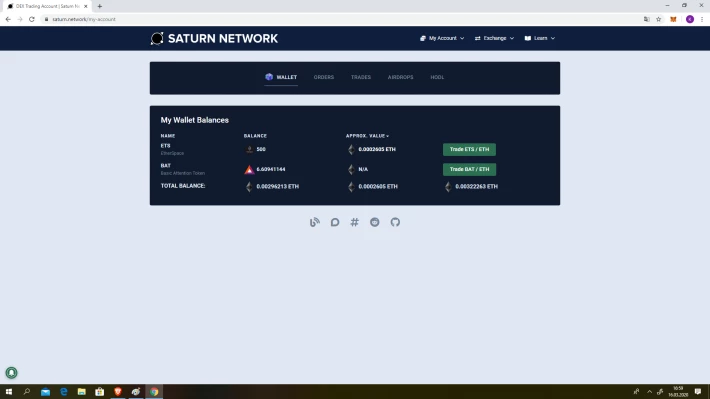Screen dimensions: 710x399
Task: Click the SATURN NETWORK title link
Action: 223,38
